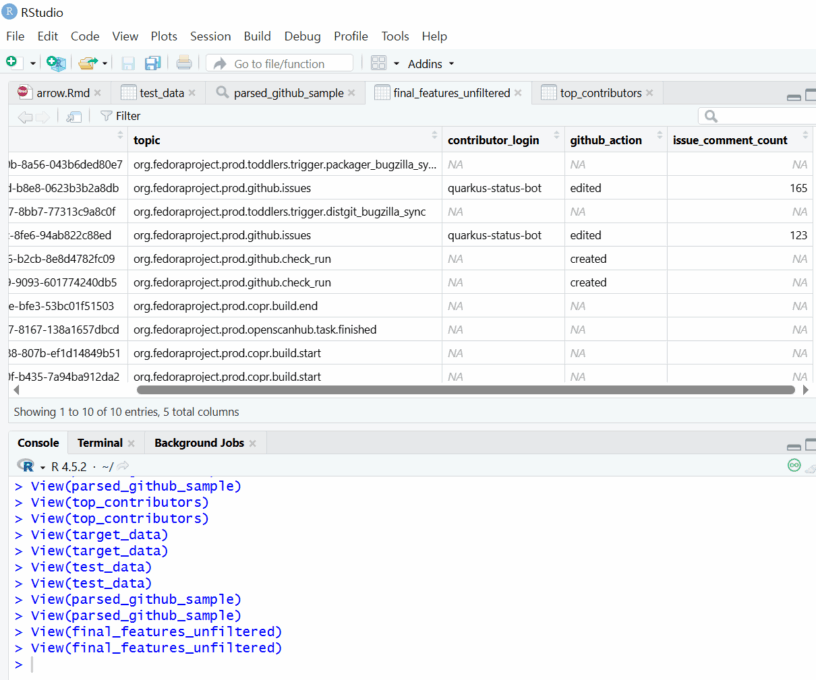
Task: Select the Print icon
Action: point(184,62)
